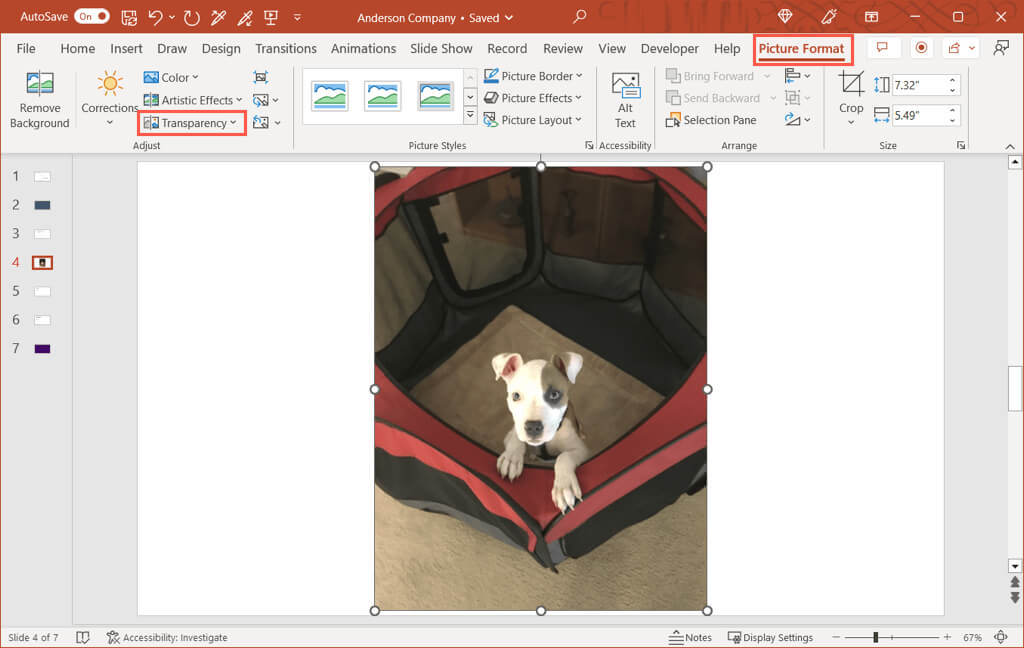Click Accessibility: Investigate in status bar
Image resolution: width=1024 pixels, height=648 pixels.
coord(167,637)
